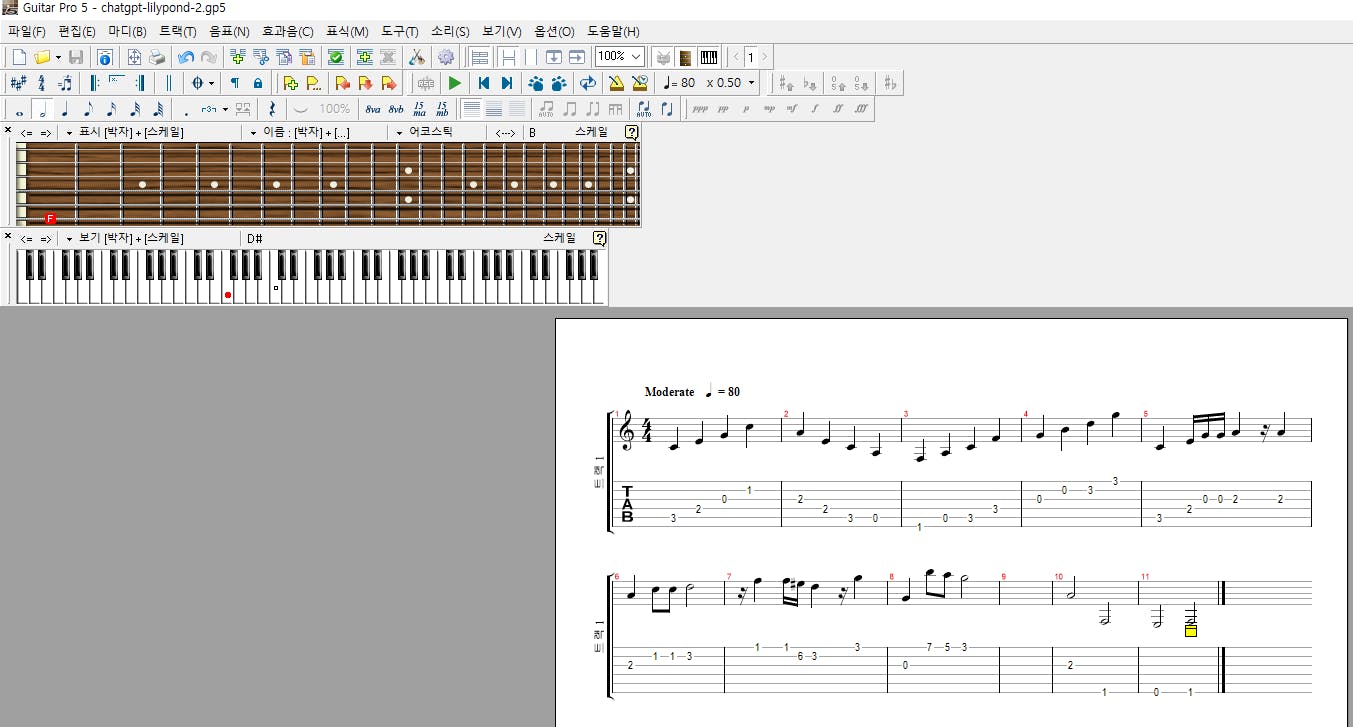
Task: Click fret number 2 in first tab measure
Action: (698, 509)
